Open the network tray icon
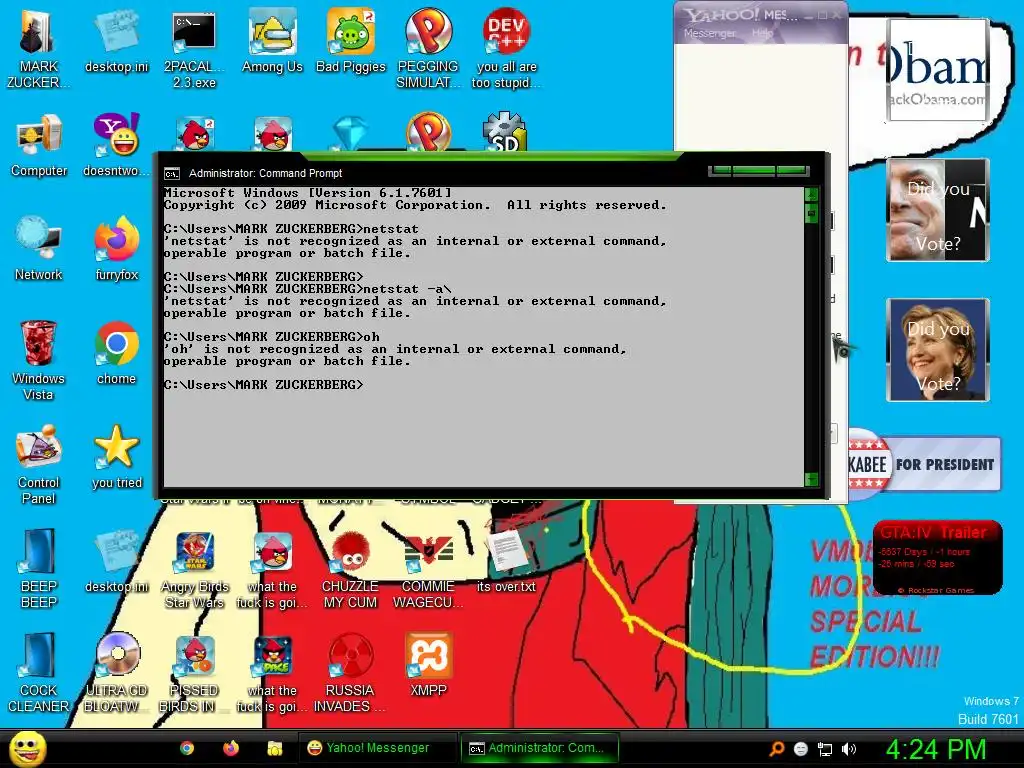1024x768 pixels. click(825, 749)
